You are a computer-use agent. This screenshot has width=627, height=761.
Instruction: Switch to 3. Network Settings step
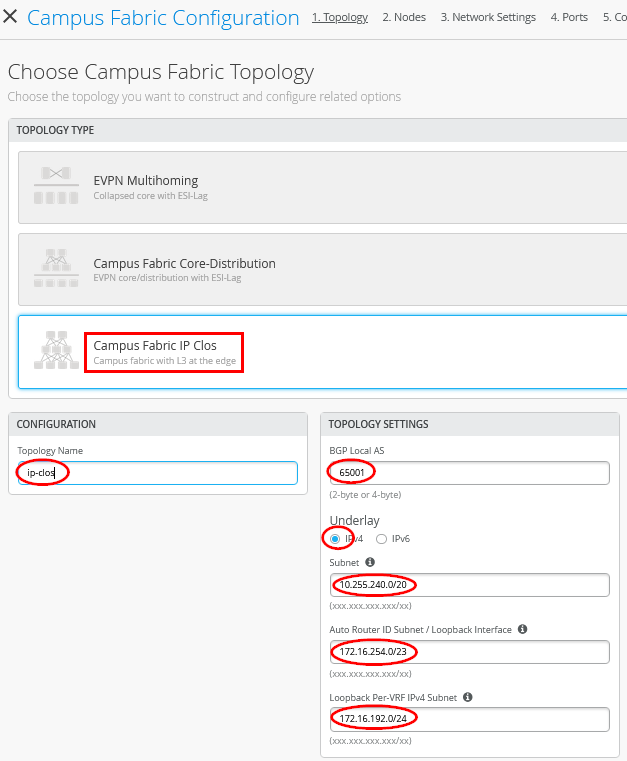[488, 17]
